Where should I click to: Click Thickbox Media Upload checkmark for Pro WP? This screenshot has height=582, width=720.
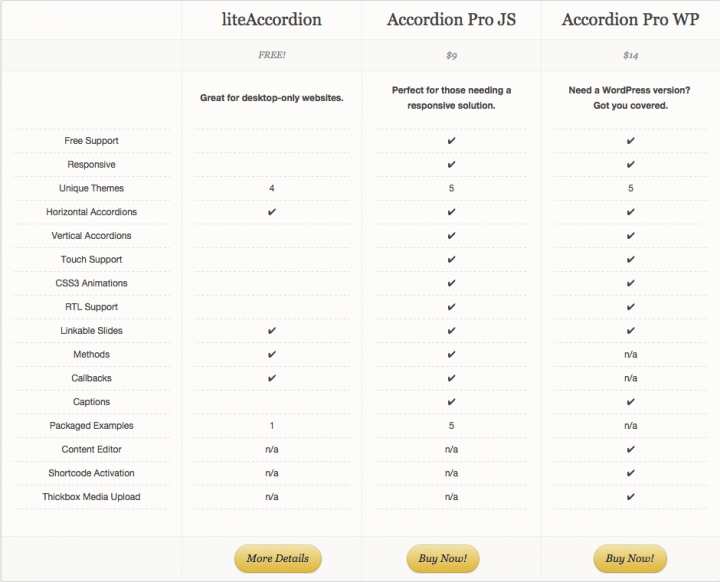pyautogui.click(x=630, y=497)
